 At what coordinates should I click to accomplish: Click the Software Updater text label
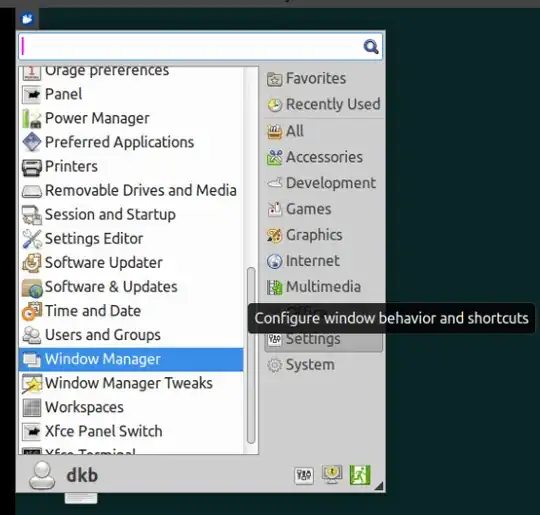click(104, 263)
